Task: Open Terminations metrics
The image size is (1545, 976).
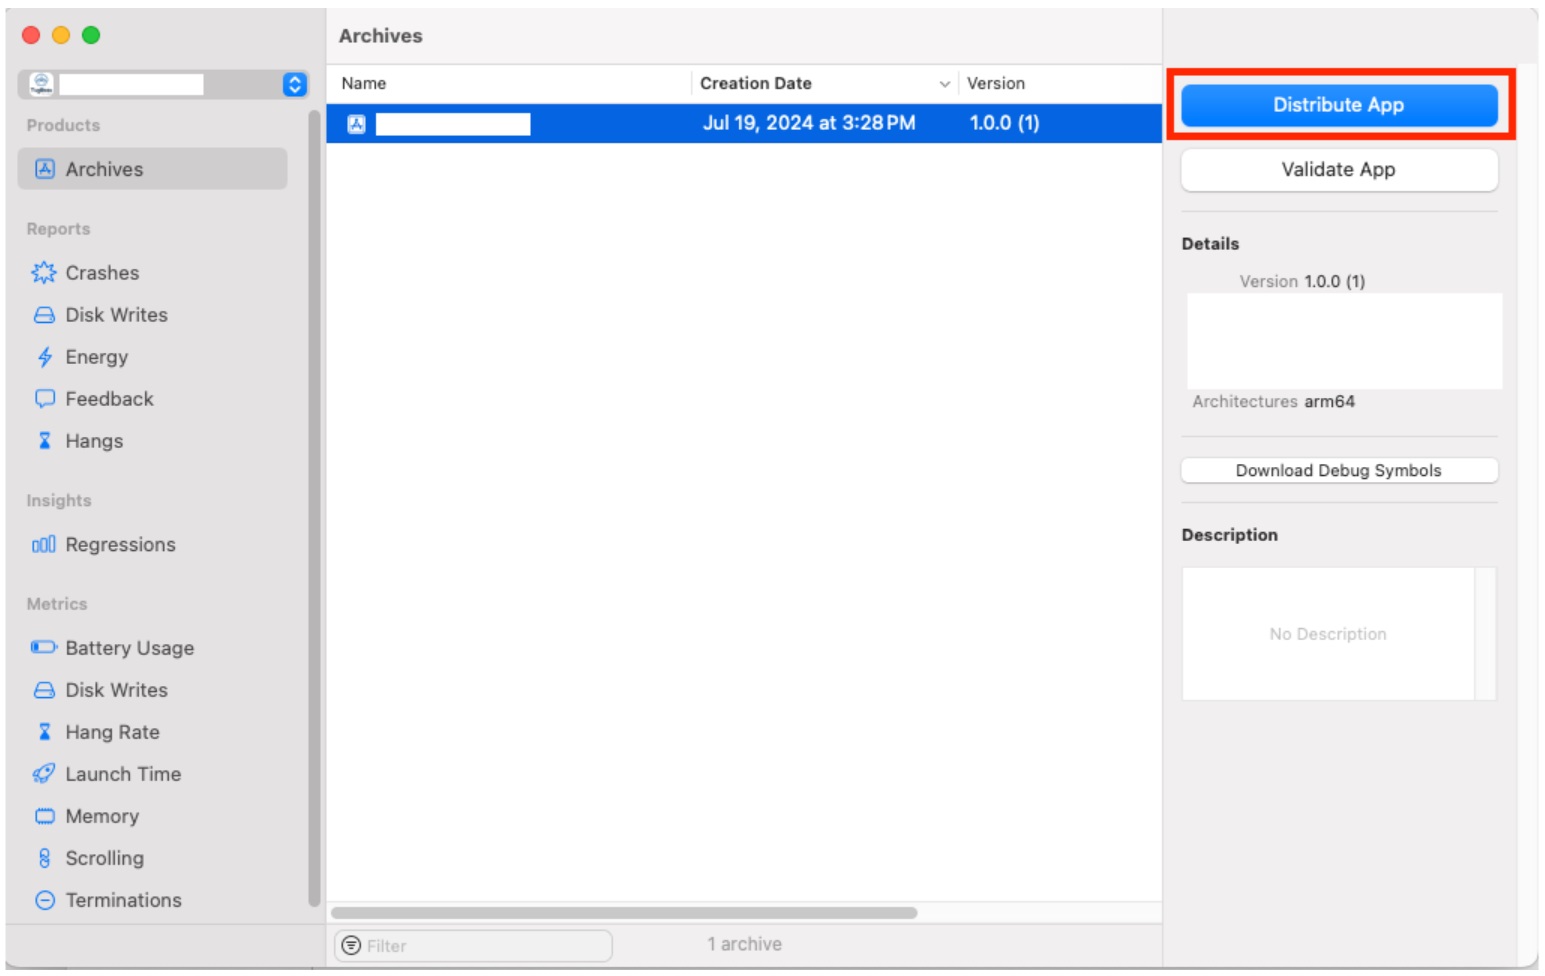Action: tap(124, 900)
